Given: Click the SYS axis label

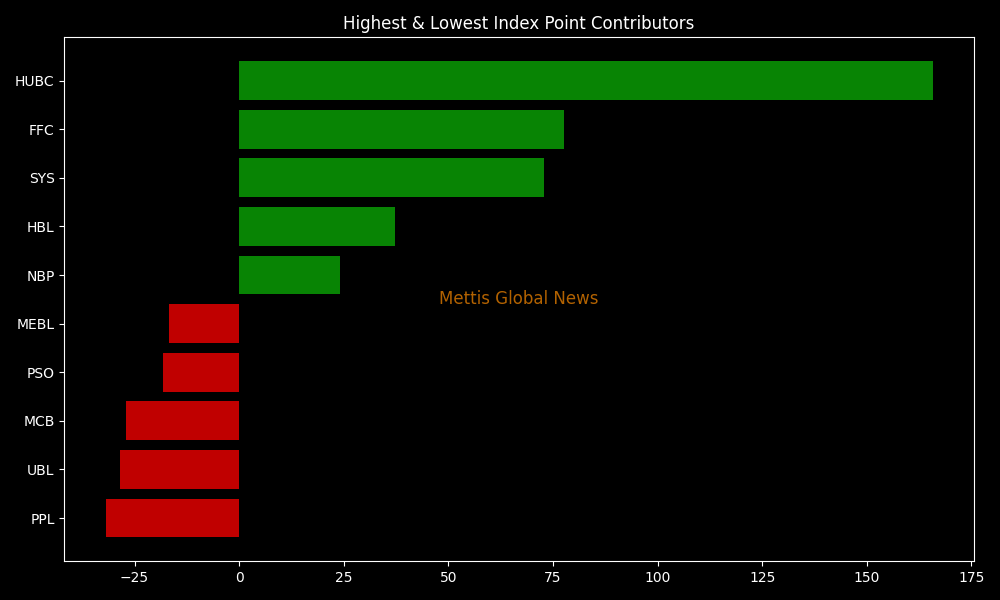Looking at the screenshot, I should coord(42,179).
